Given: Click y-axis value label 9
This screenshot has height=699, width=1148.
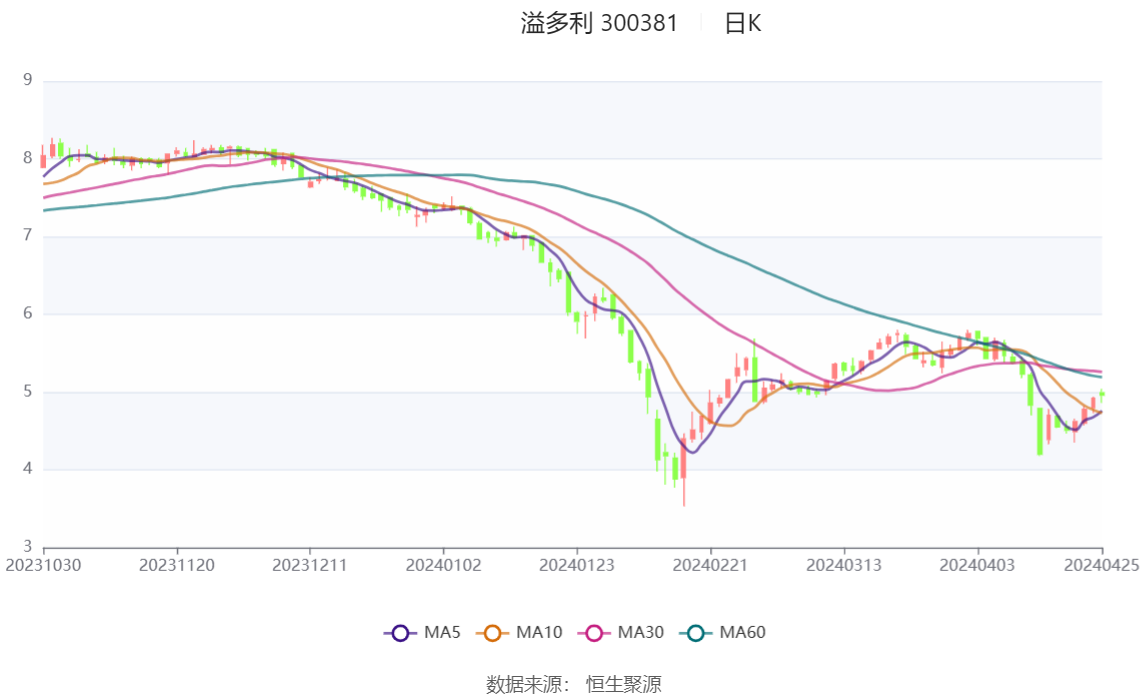Looking at the screenshot, I should pos(28,80).
